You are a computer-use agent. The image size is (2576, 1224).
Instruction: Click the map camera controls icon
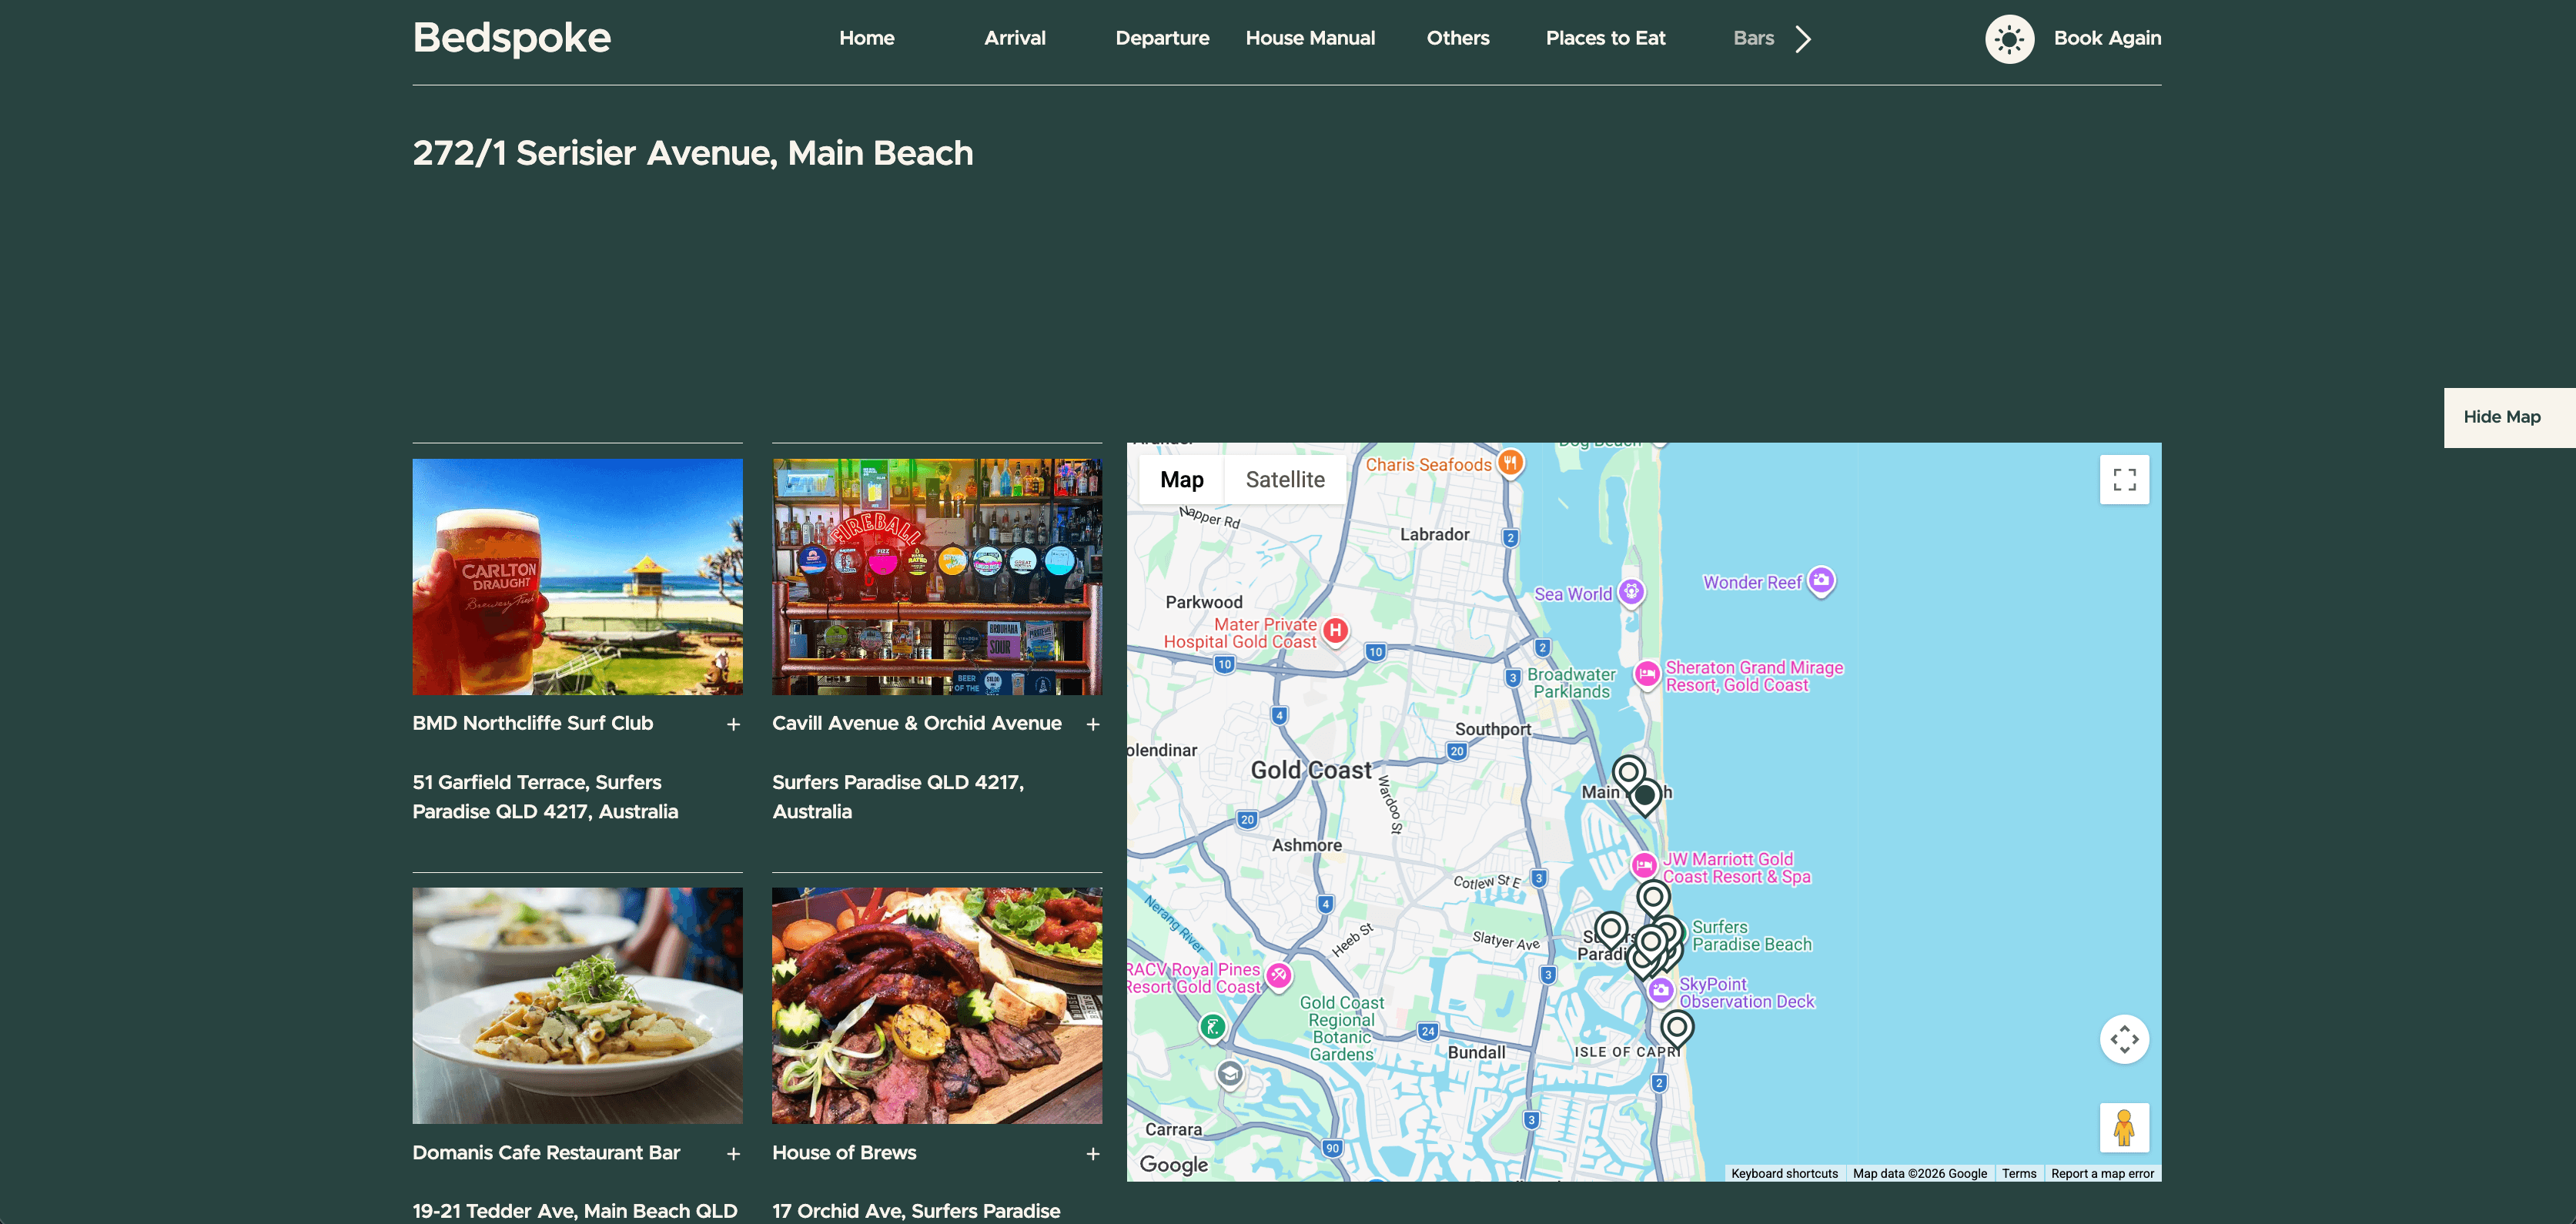[2124, 1039]
